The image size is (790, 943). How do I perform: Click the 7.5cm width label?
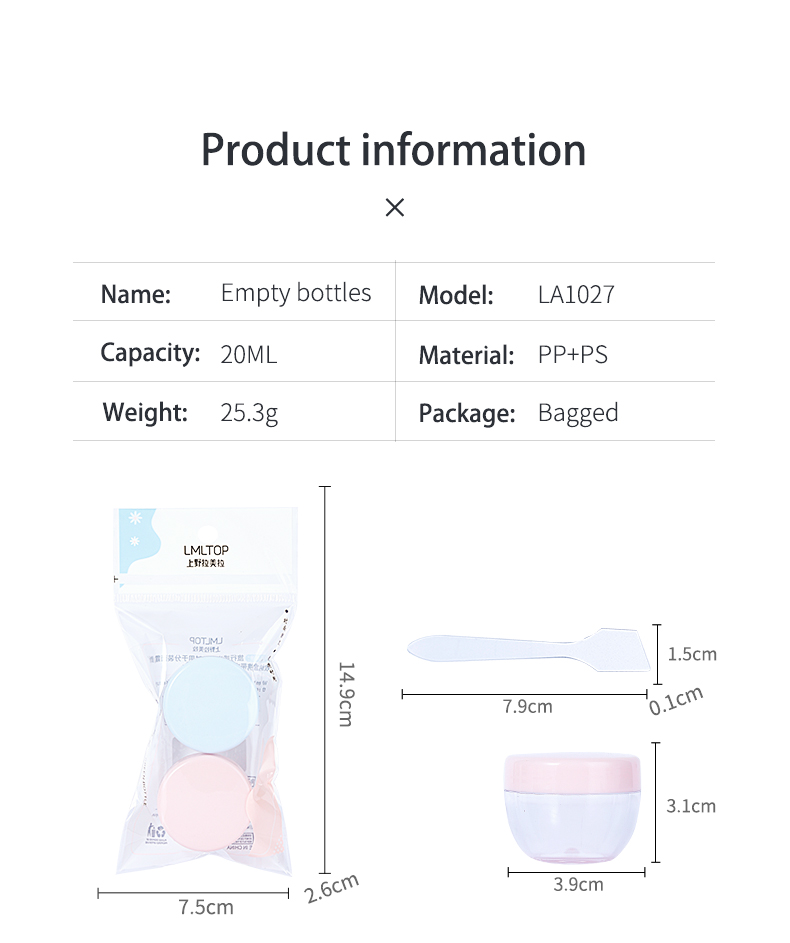tap(206, 907)
